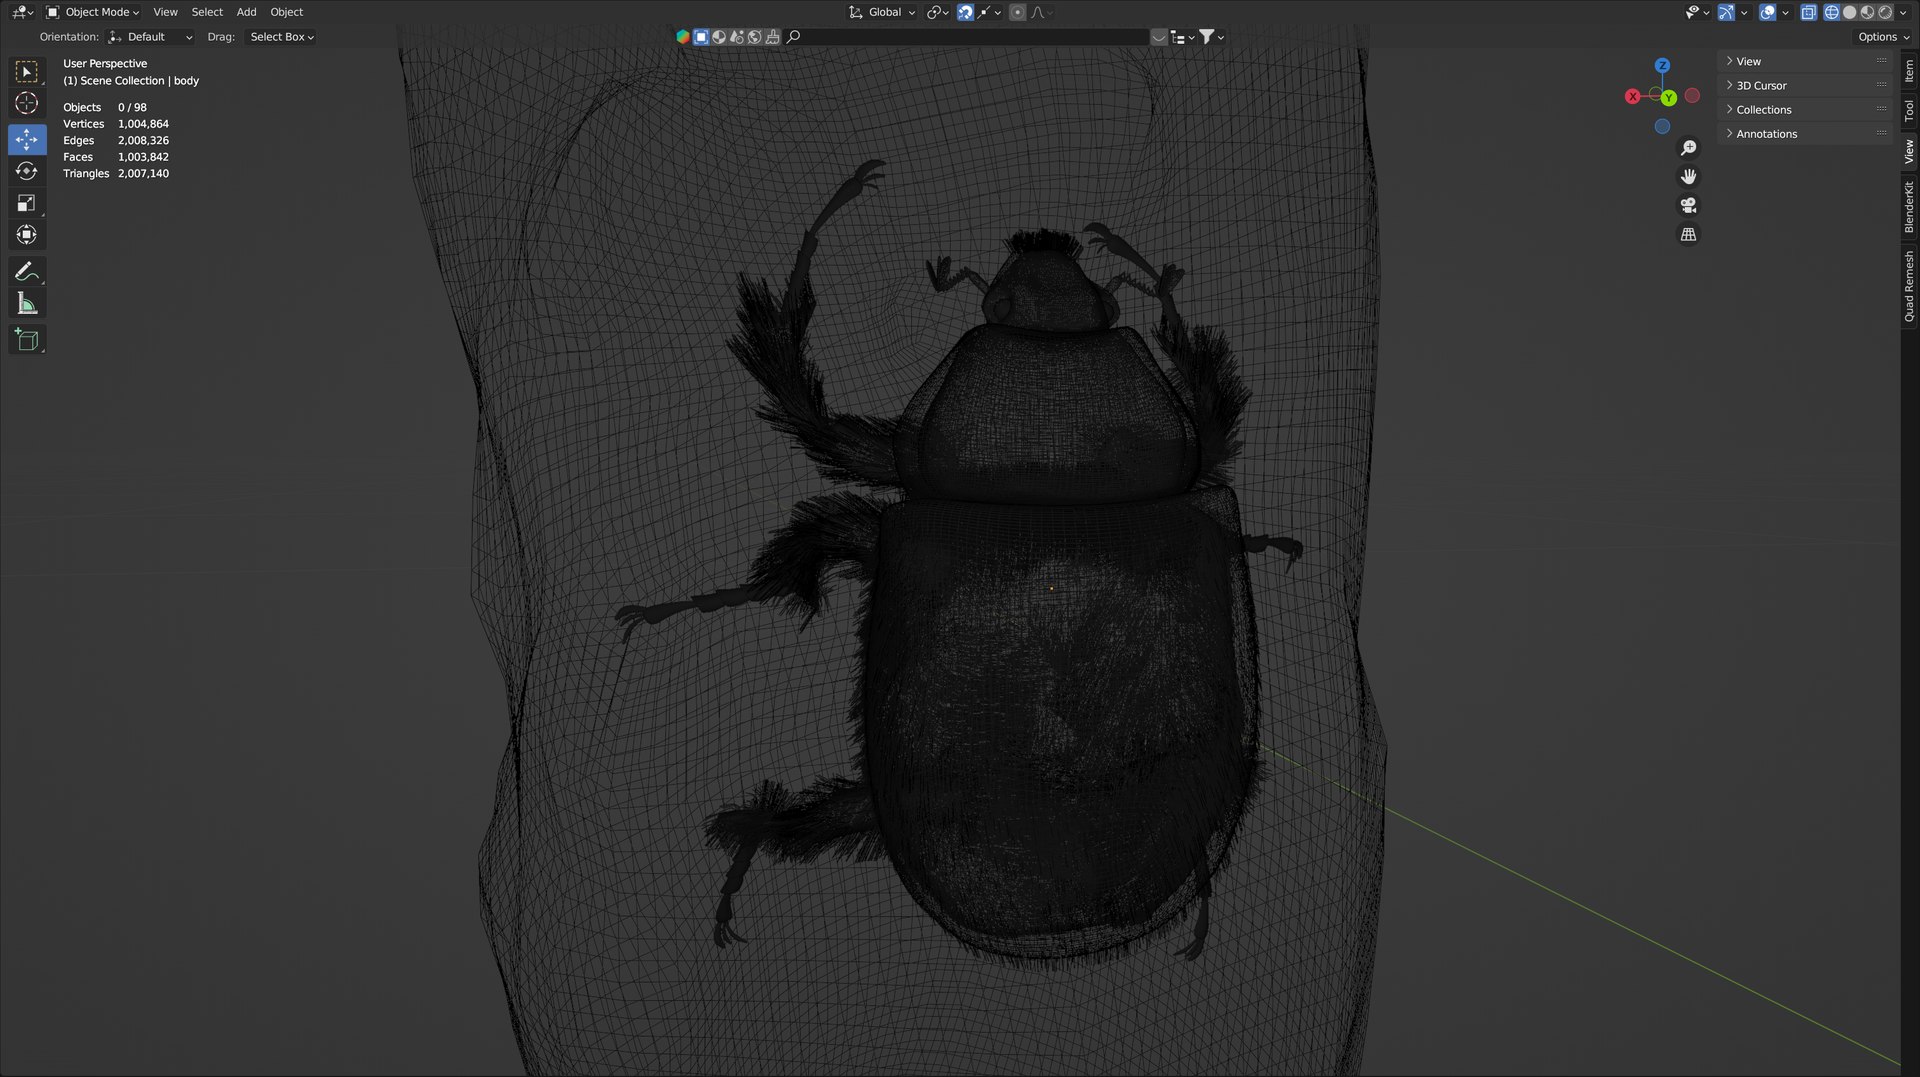Toggle the camera view icon
The height and width of the screenshot is (1077, 1920).
click(x=1688, y=205)
